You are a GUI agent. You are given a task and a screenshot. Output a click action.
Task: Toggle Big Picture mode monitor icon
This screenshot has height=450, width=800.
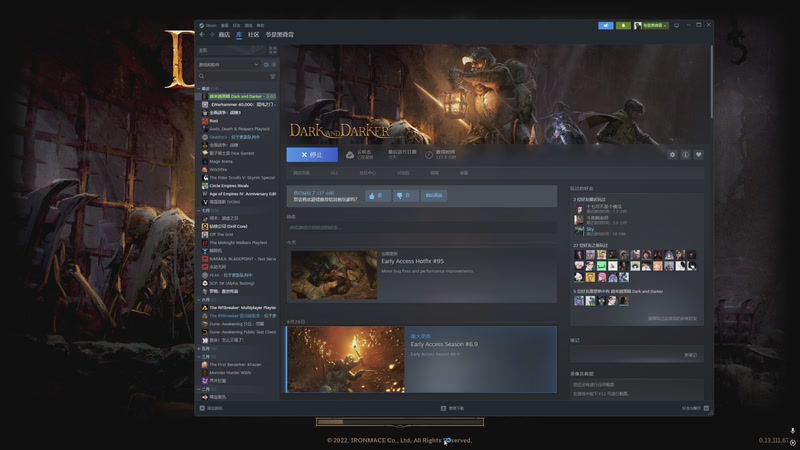(677, 25)
